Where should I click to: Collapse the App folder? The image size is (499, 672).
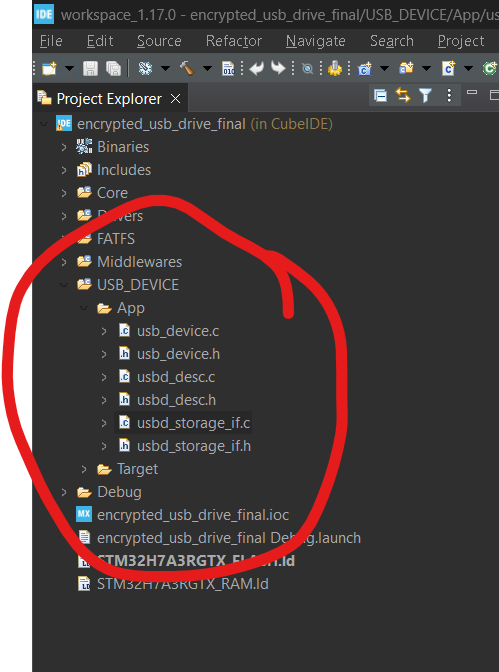[x=84, y=308]
